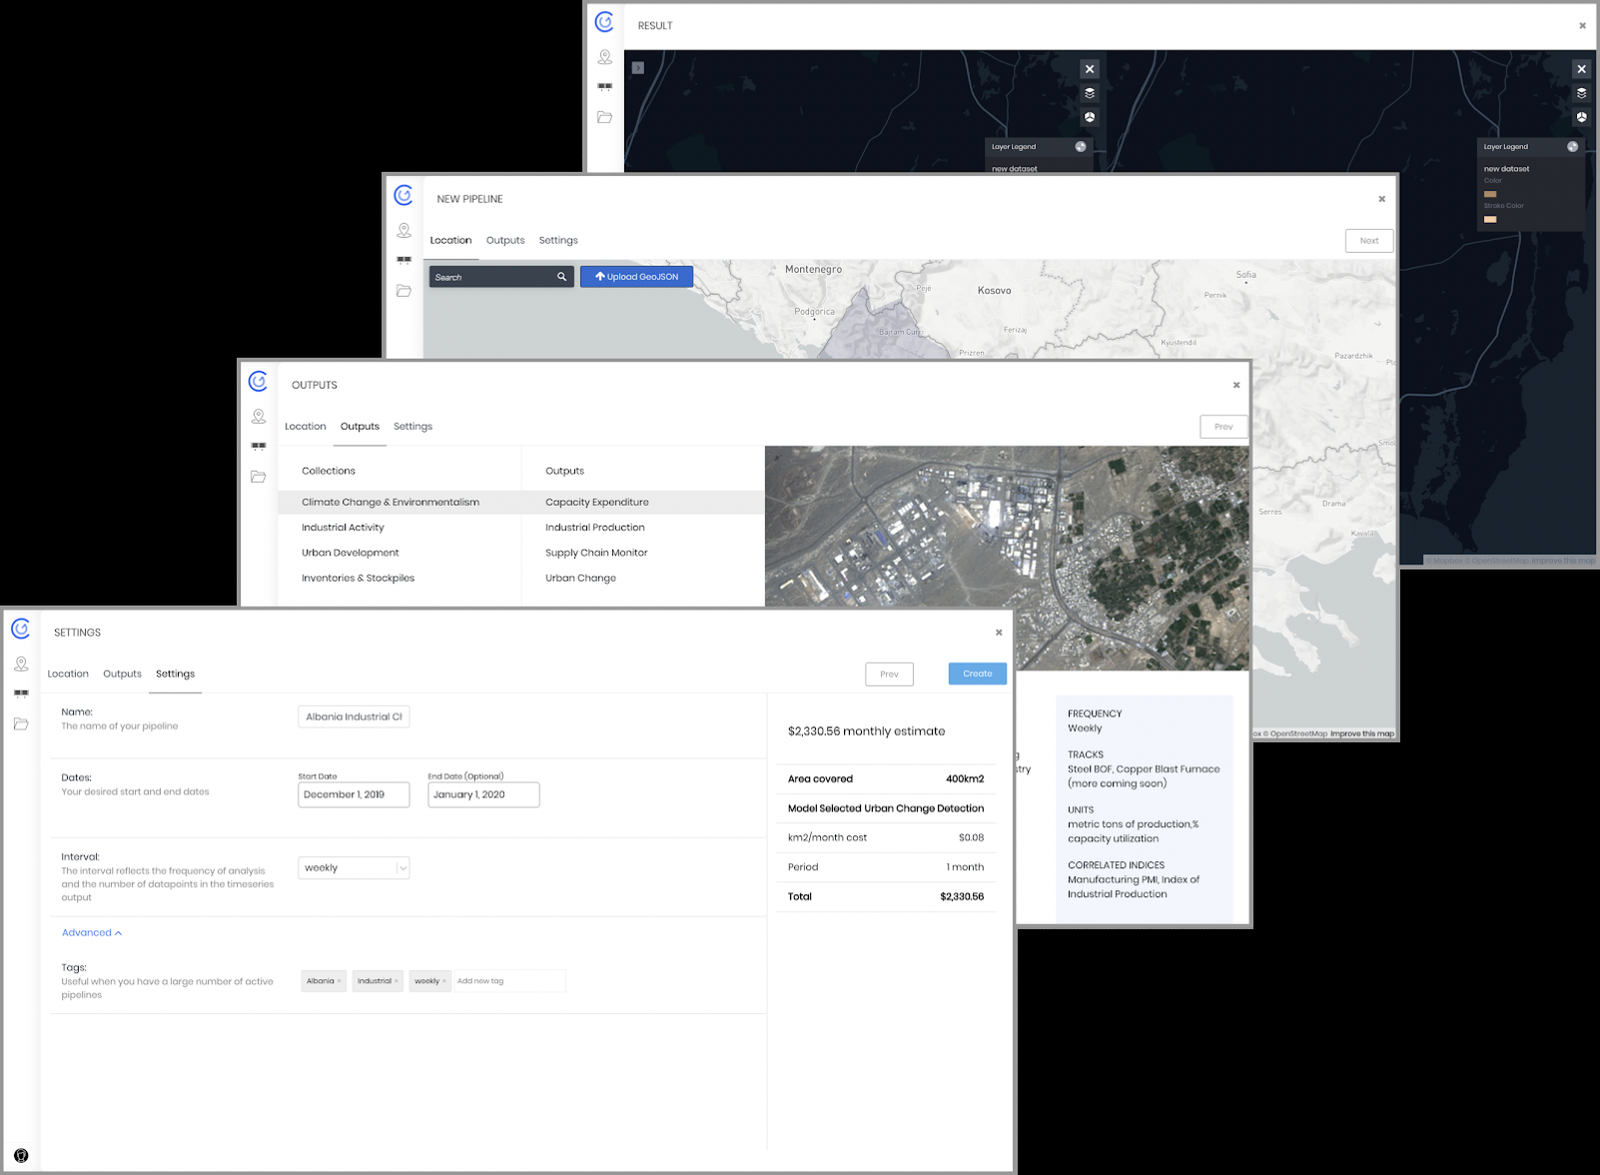1600x1175 pixels.
Task: Remove the Industrial tag
Action: (396, 981)
